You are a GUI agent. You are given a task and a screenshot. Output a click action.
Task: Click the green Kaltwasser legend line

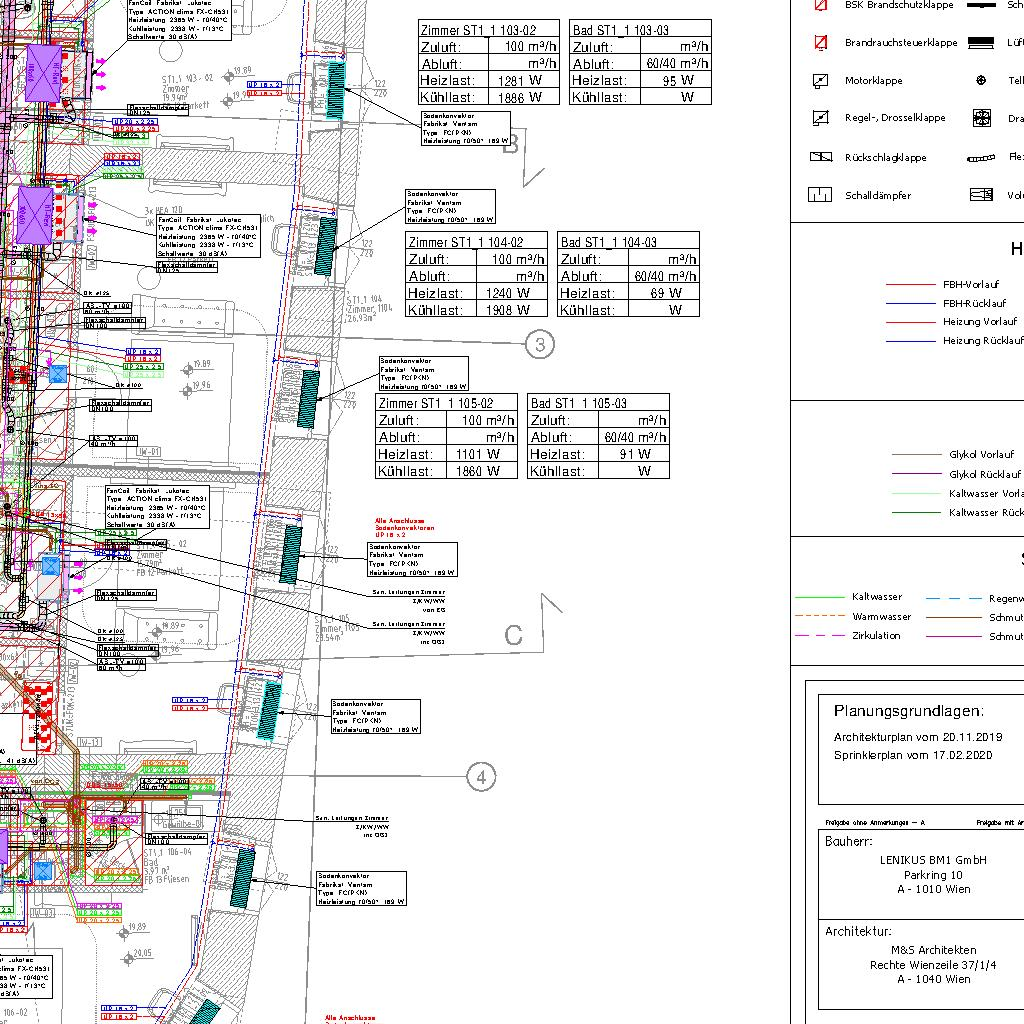[819, 597]
